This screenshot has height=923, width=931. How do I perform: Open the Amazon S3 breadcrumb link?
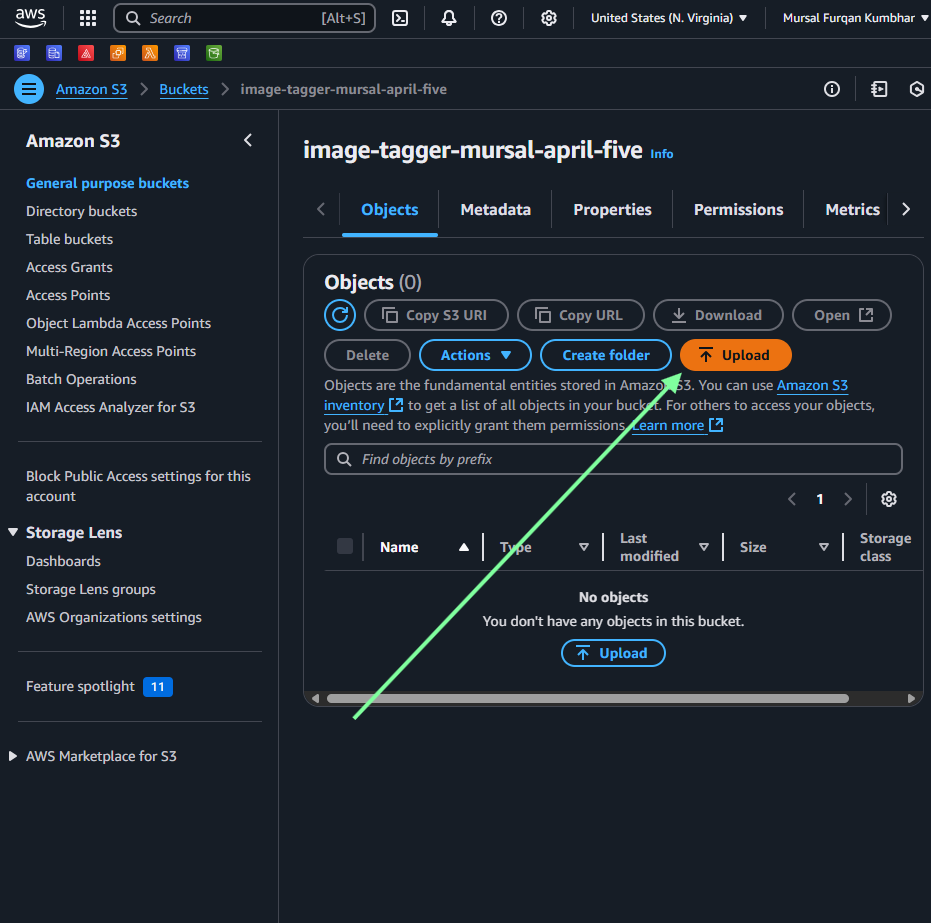point(91,90)
